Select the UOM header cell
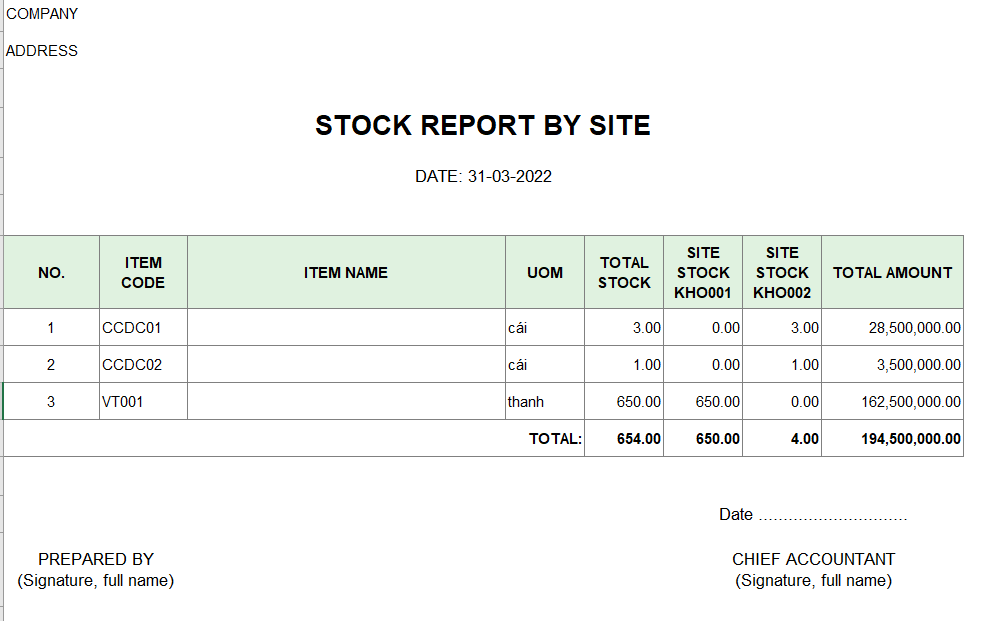This screenshot has height=621, width=994. (x=545, y=272)
